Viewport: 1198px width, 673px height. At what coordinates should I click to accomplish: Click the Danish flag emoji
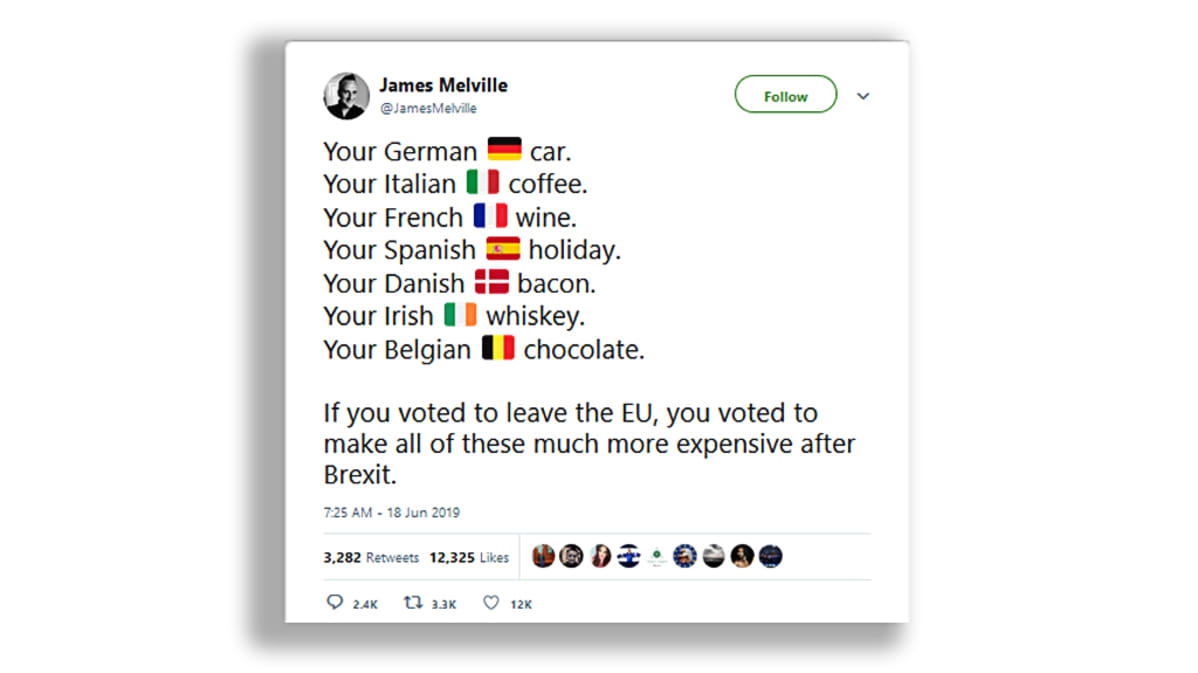click(491, 281)
